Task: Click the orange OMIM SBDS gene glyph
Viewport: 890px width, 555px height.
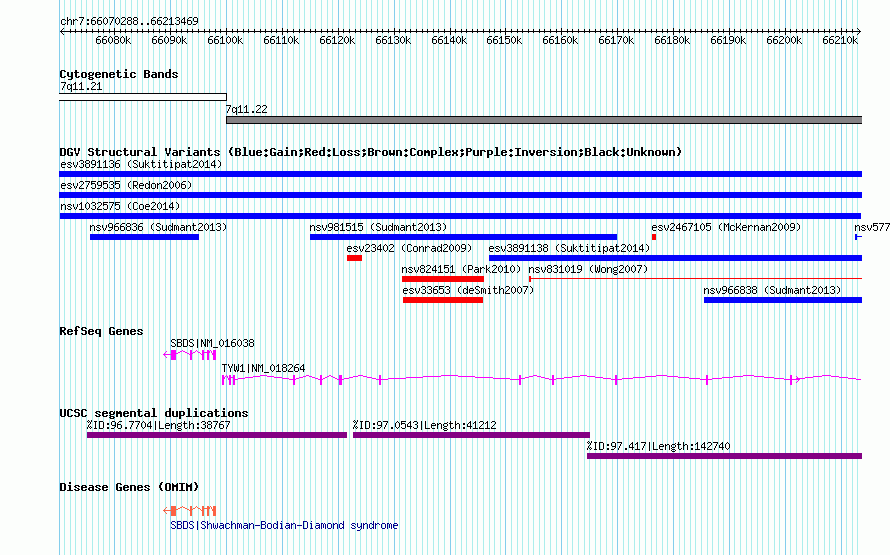Action: click(190, 511)
